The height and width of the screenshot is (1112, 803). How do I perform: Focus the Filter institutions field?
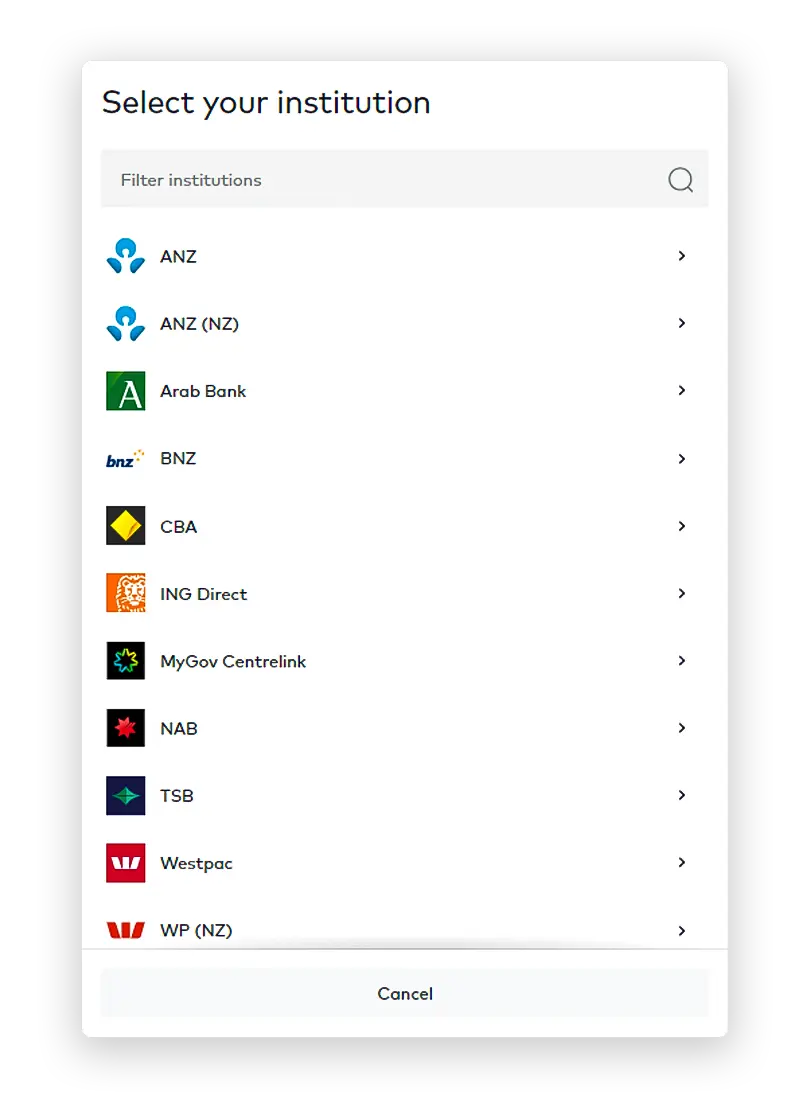coord(404,179)
